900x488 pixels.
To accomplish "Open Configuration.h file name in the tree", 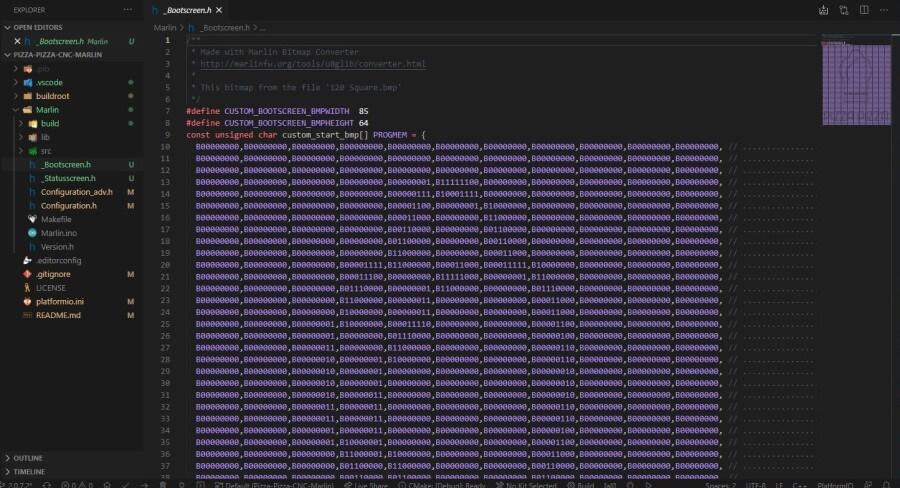I will point(69,206).
